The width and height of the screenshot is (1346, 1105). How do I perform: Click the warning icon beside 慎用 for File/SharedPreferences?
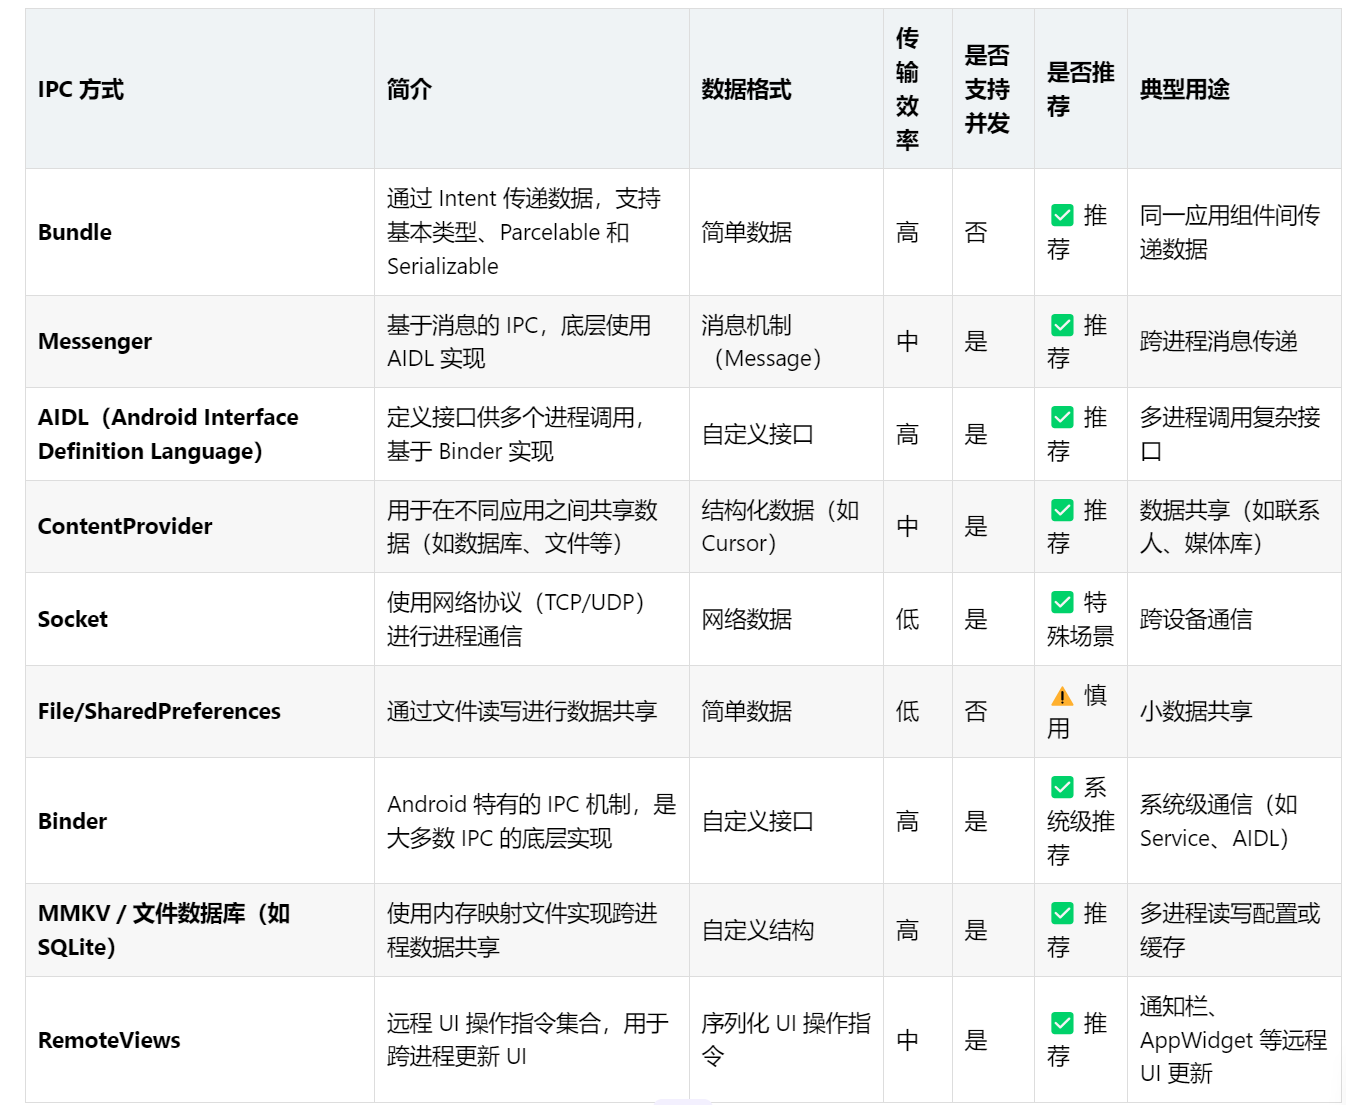[1061, 695]
